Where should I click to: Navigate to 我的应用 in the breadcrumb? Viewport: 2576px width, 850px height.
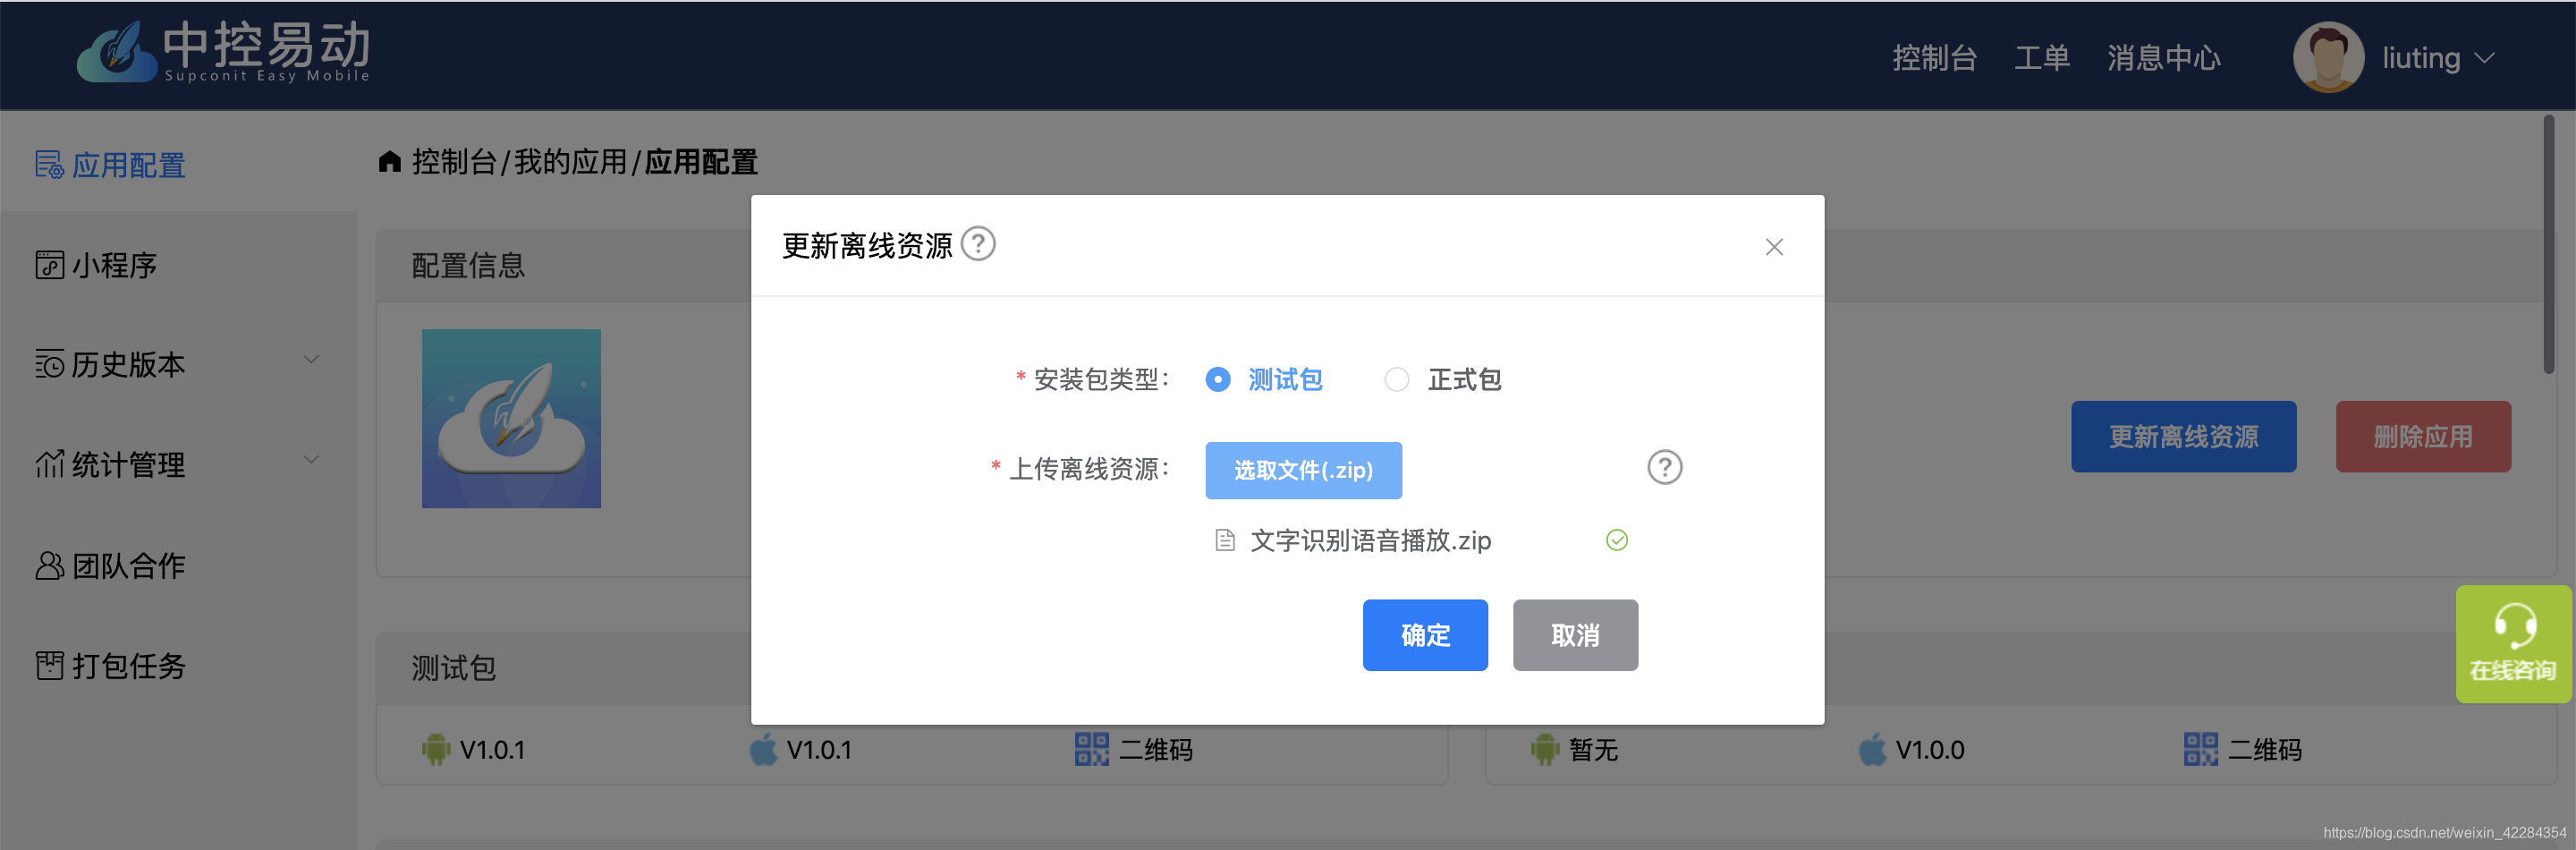(570, 162)
